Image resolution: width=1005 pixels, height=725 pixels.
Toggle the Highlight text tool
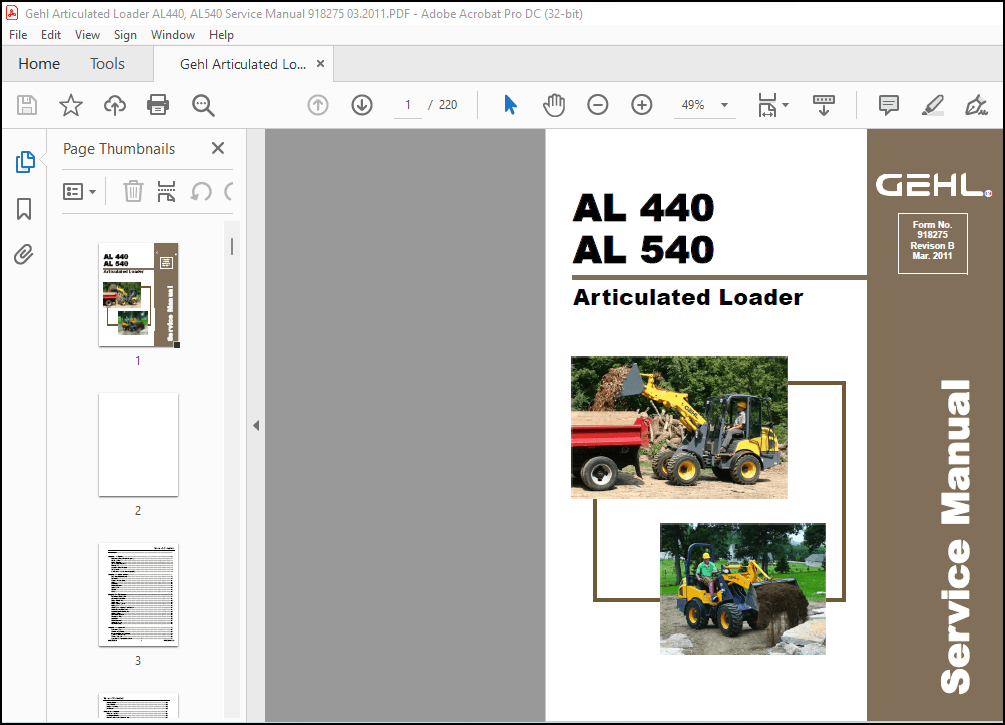[x=932, y=104]
